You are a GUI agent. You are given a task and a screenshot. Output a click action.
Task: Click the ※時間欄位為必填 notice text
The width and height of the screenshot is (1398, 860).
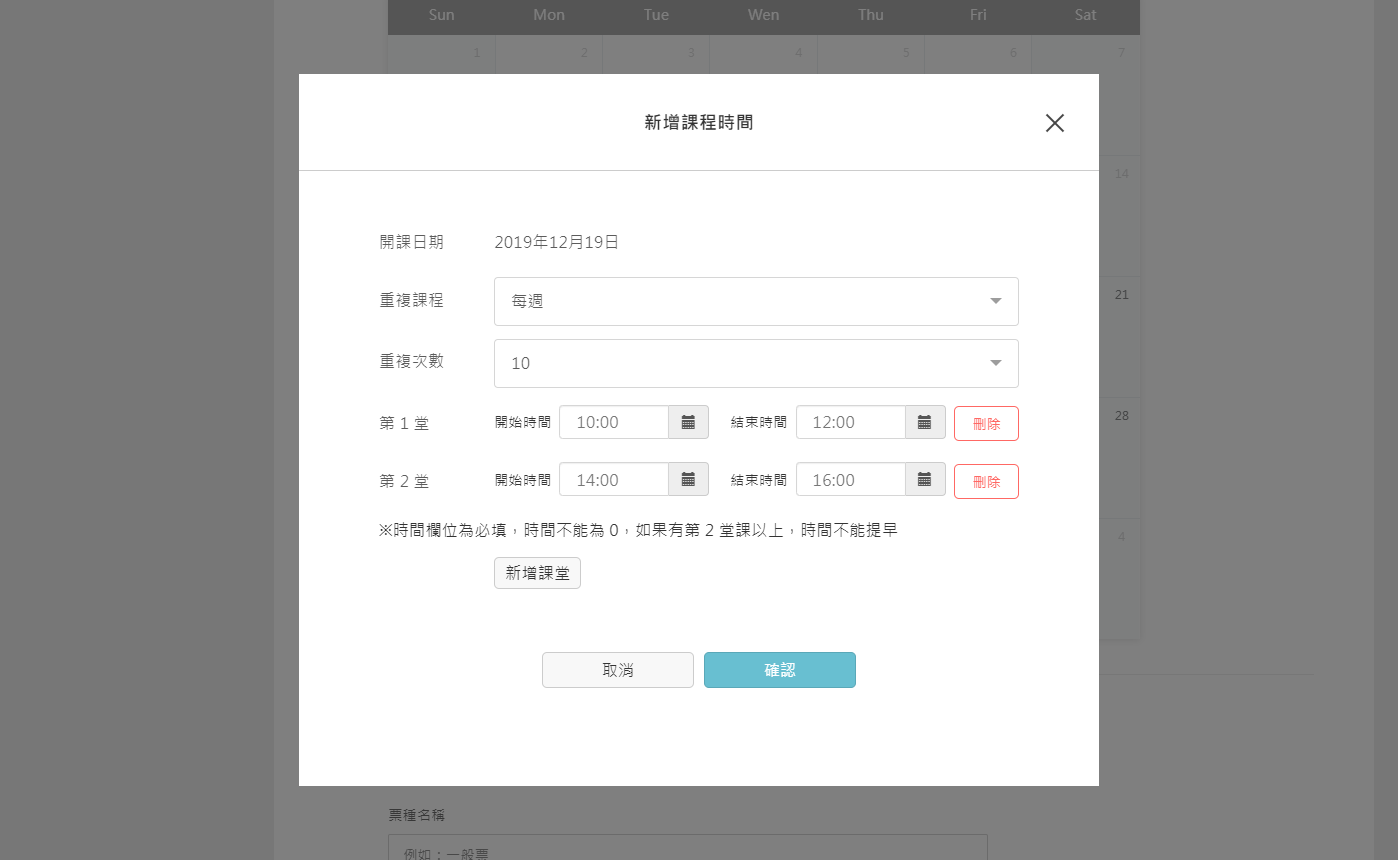tap(638, 530)
